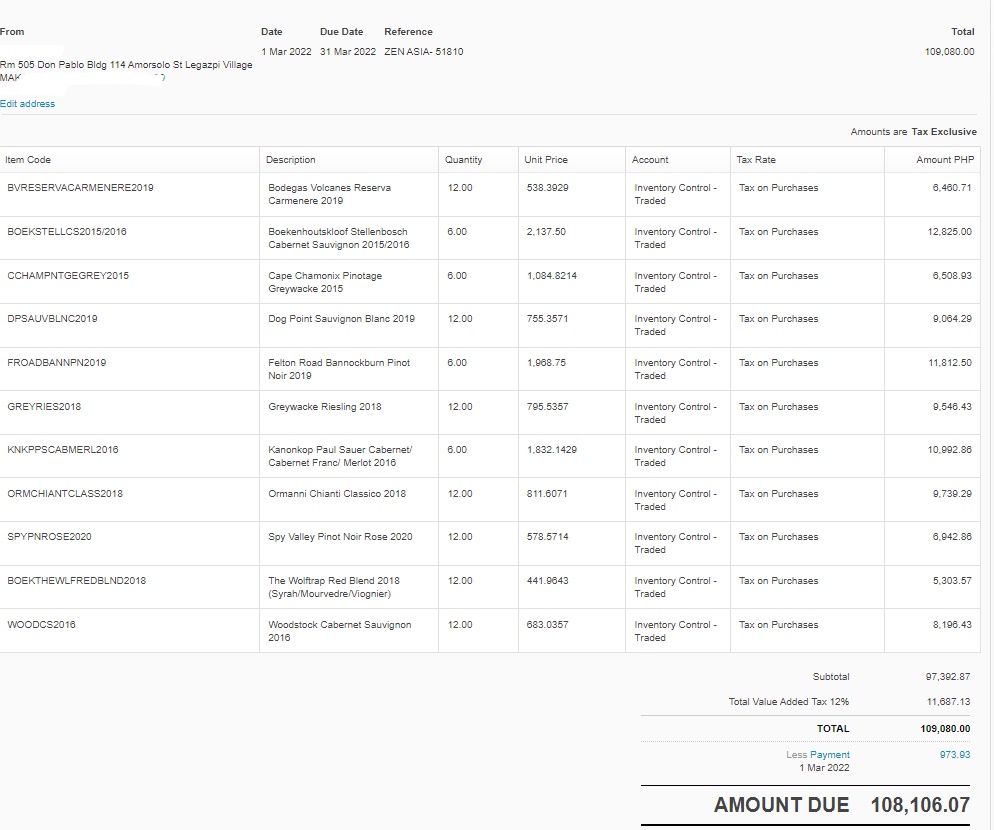Click the address line Rm 505 Don Pablo Bldg

pos(126,65)
